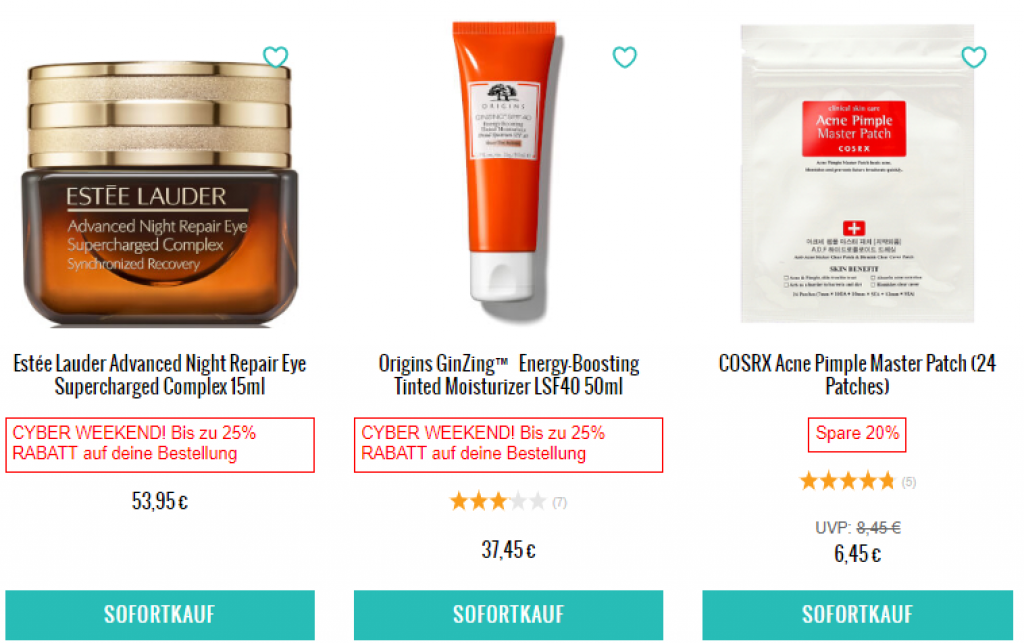This screenshot has width=1024, height=643.
Task: View five-star rating for COSRX patches
Action: tap(847, 481)
